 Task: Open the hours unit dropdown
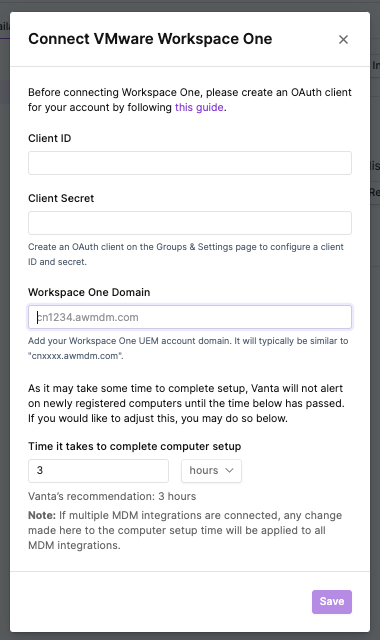tap(211, 471)
